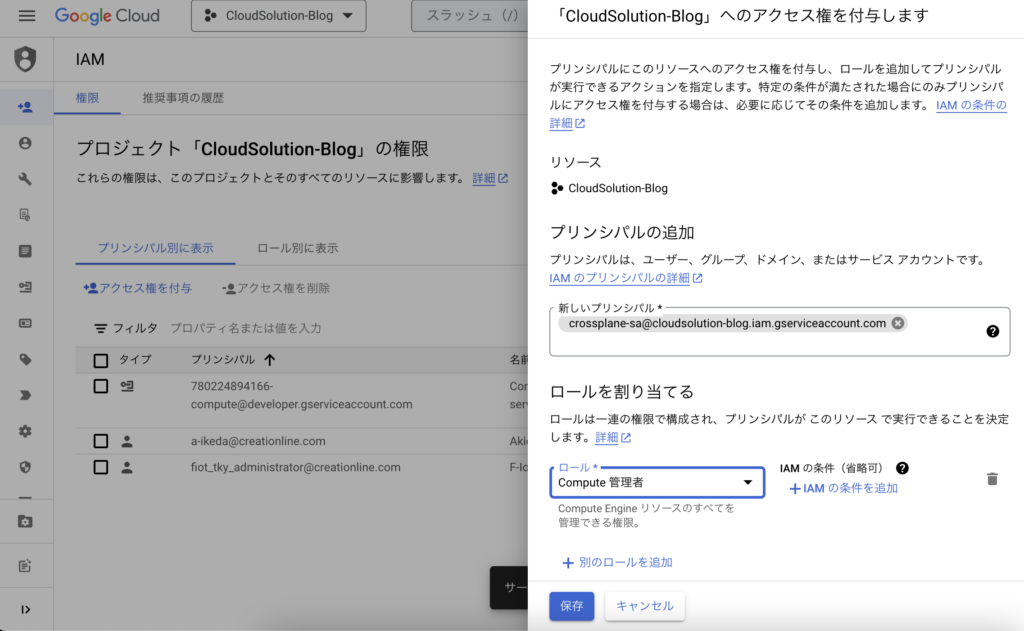
Task: Click help icon next to IAM の条件
Action: (902, 468)
